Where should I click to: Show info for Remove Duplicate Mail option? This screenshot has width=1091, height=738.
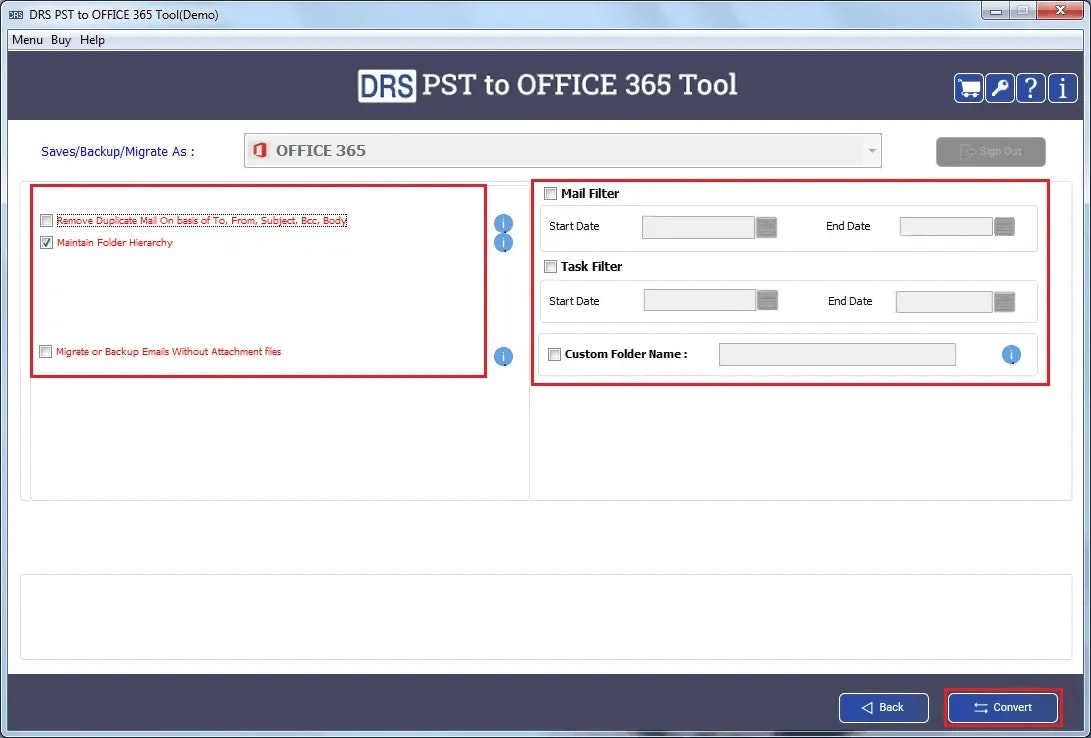[x=503, y=224]
